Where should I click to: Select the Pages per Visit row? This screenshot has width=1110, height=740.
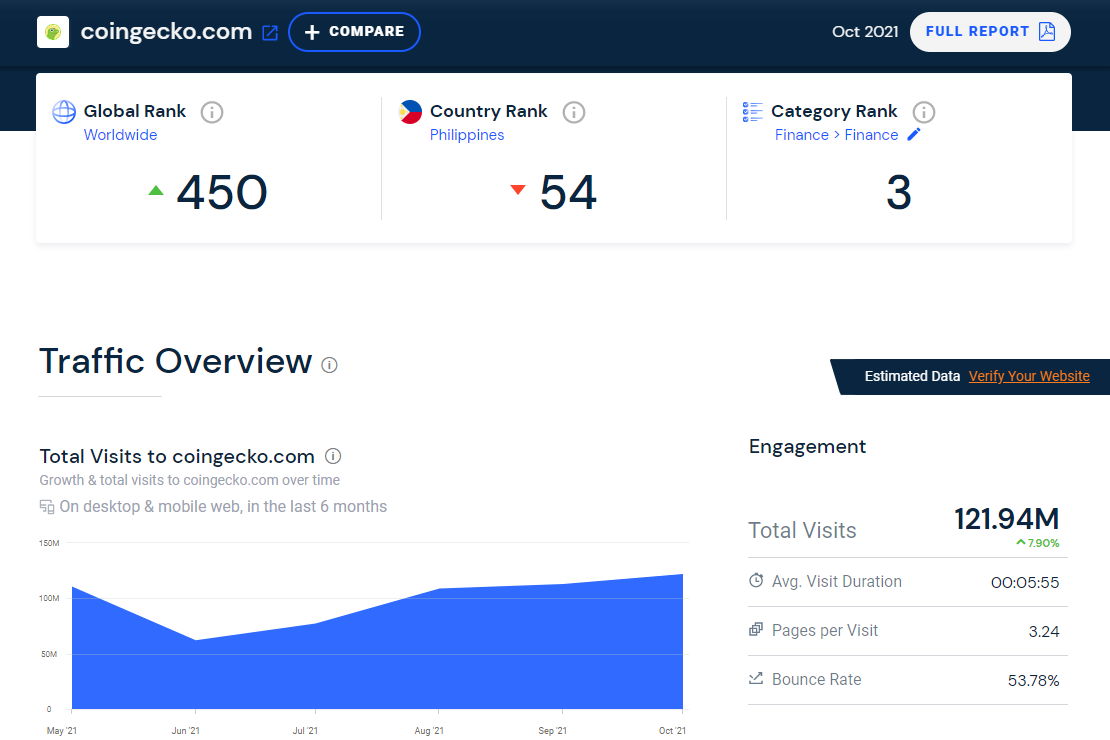[x=906, y=631]
